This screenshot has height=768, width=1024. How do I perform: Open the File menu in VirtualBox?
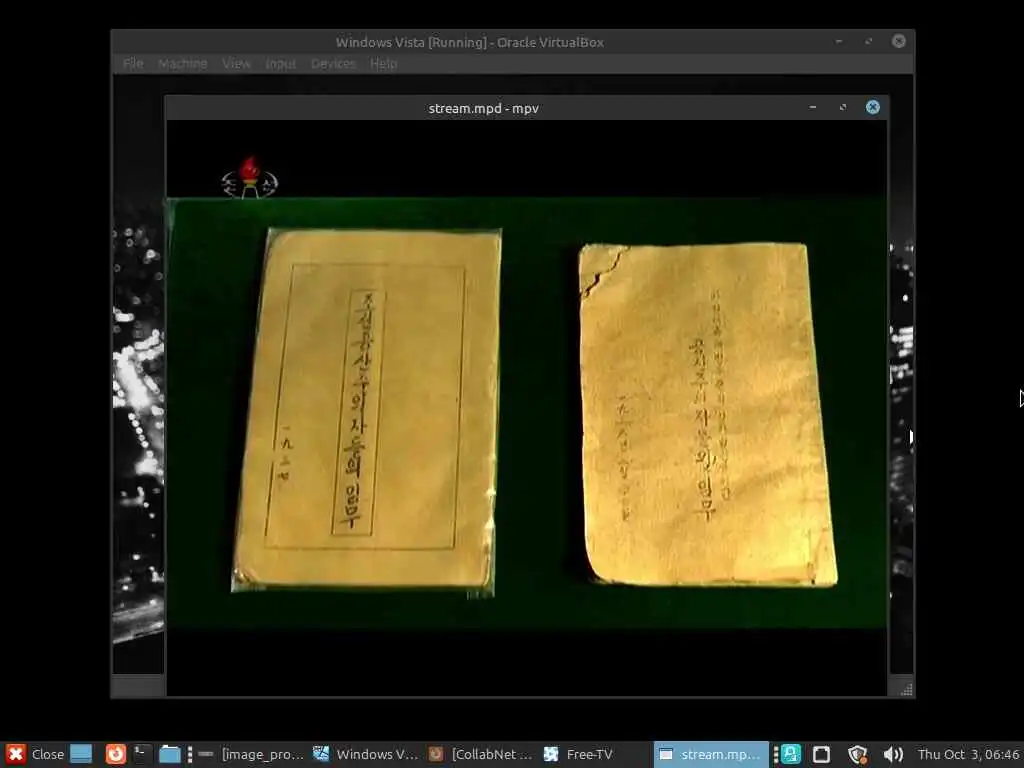coord(133,63)
